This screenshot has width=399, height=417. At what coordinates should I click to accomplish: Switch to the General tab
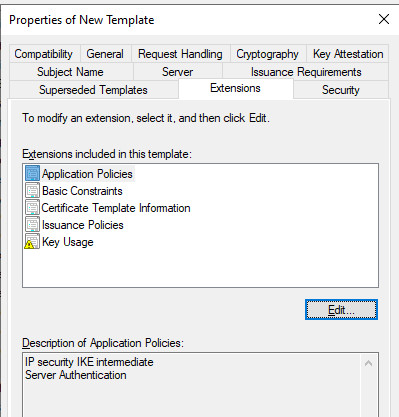[x=106, y=54]
